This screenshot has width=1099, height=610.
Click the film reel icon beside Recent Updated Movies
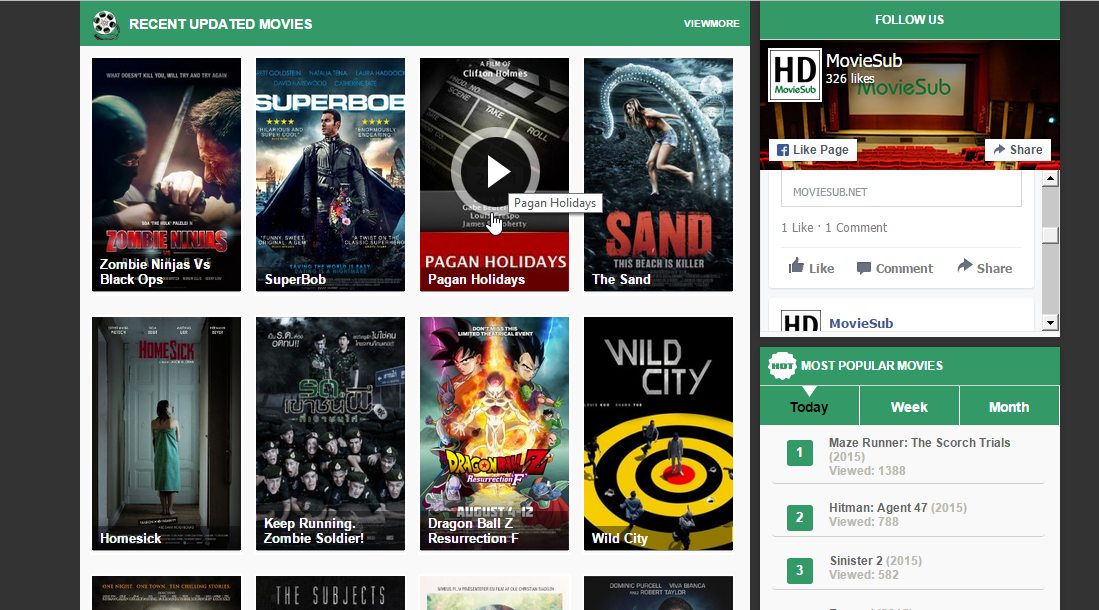[105, 24]
